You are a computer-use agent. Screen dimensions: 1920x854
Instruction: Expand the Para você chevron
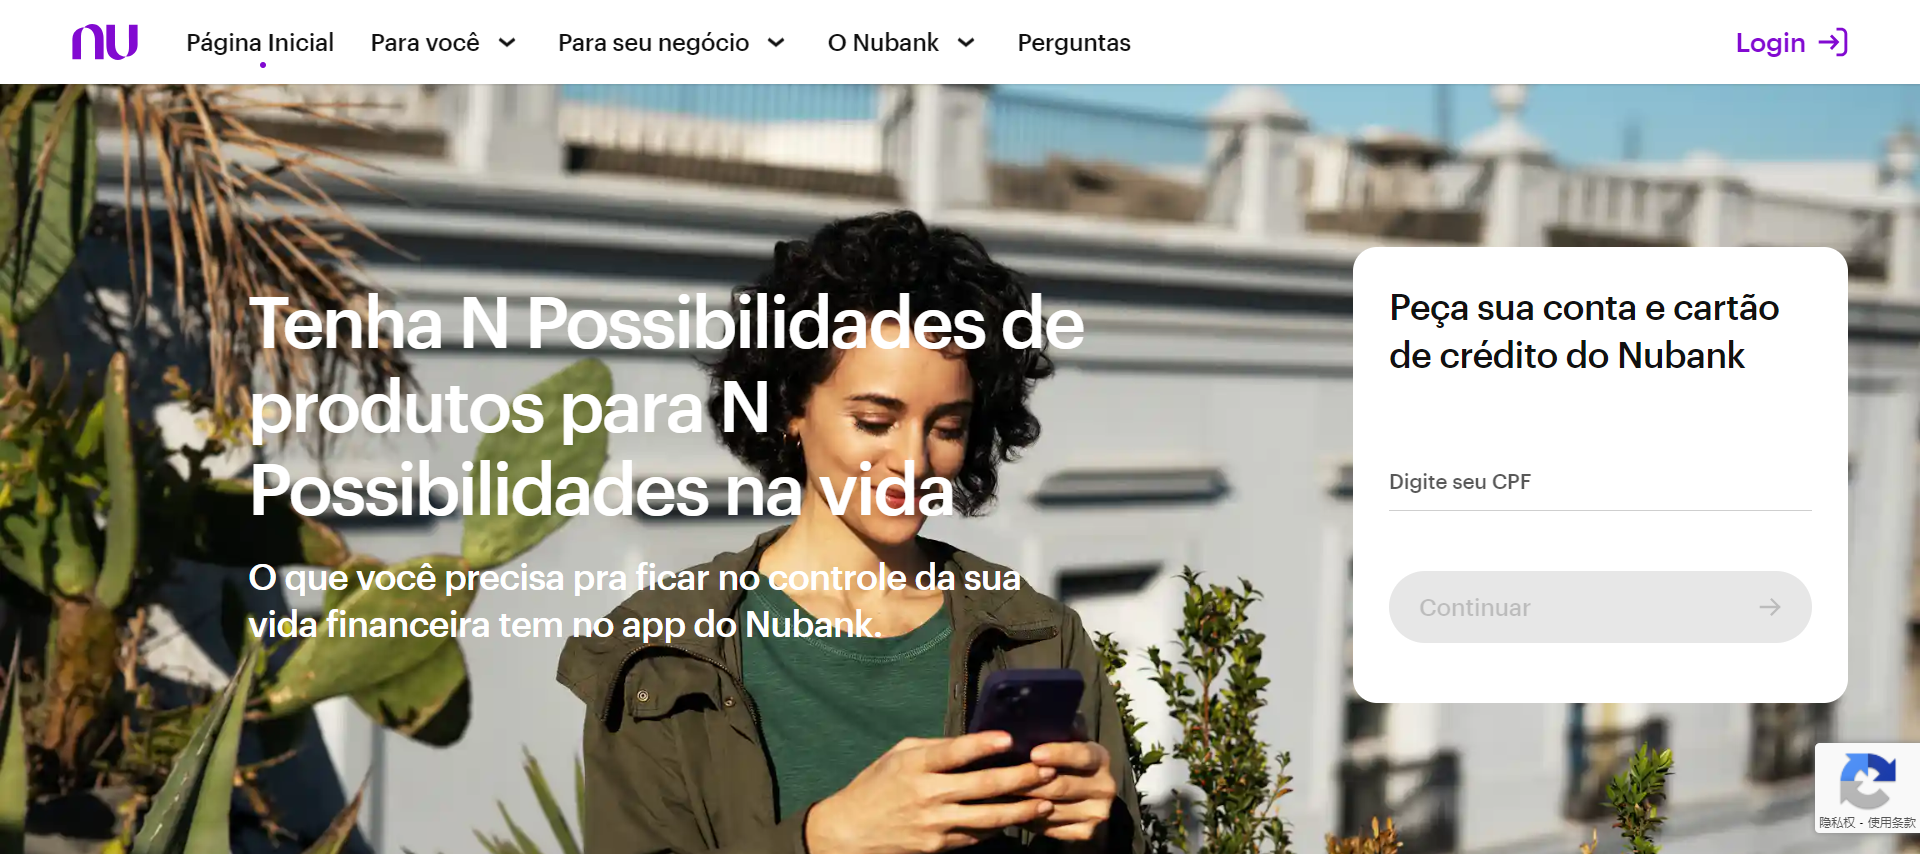(x=507, y=42)
